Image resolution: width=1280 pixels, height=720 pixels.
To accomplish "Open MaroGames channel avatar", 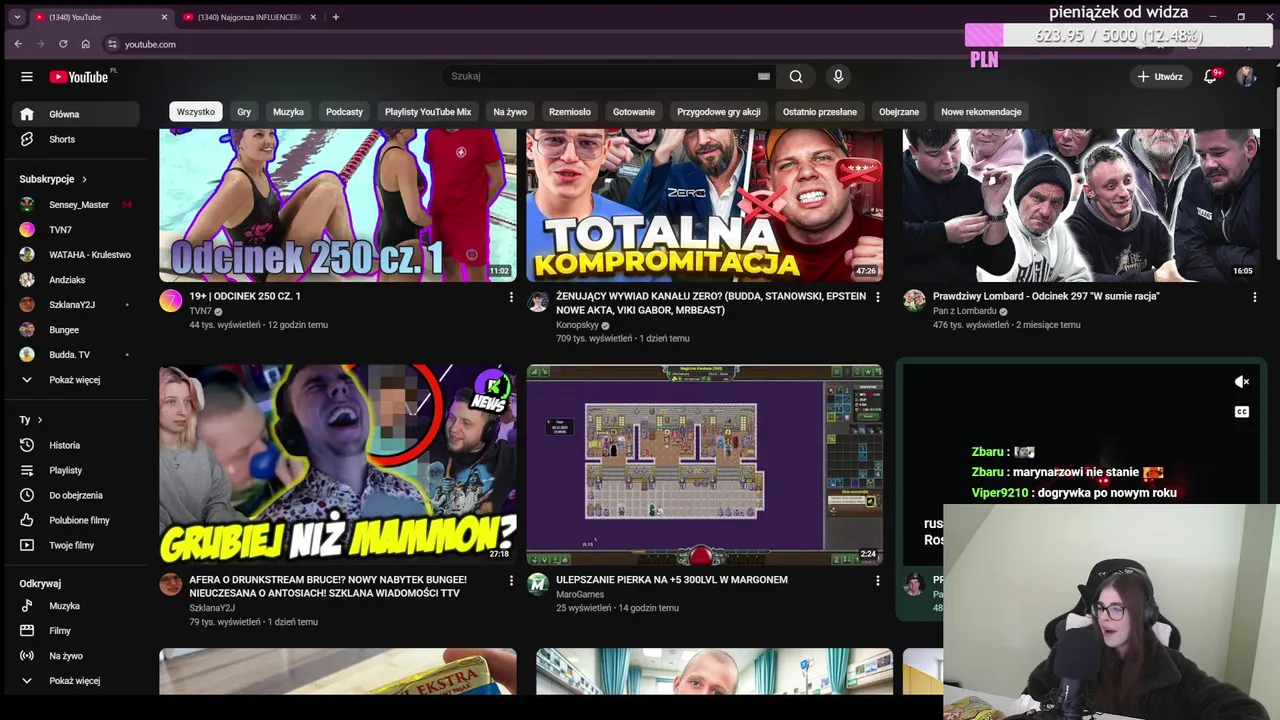I will tap(538, 584).
